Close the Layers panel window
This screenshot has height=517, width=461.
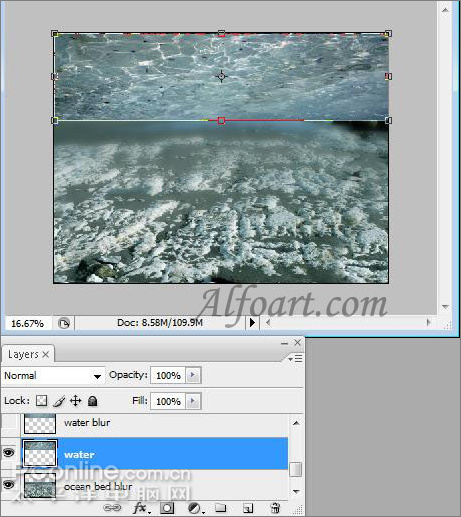tap(298, 342)
